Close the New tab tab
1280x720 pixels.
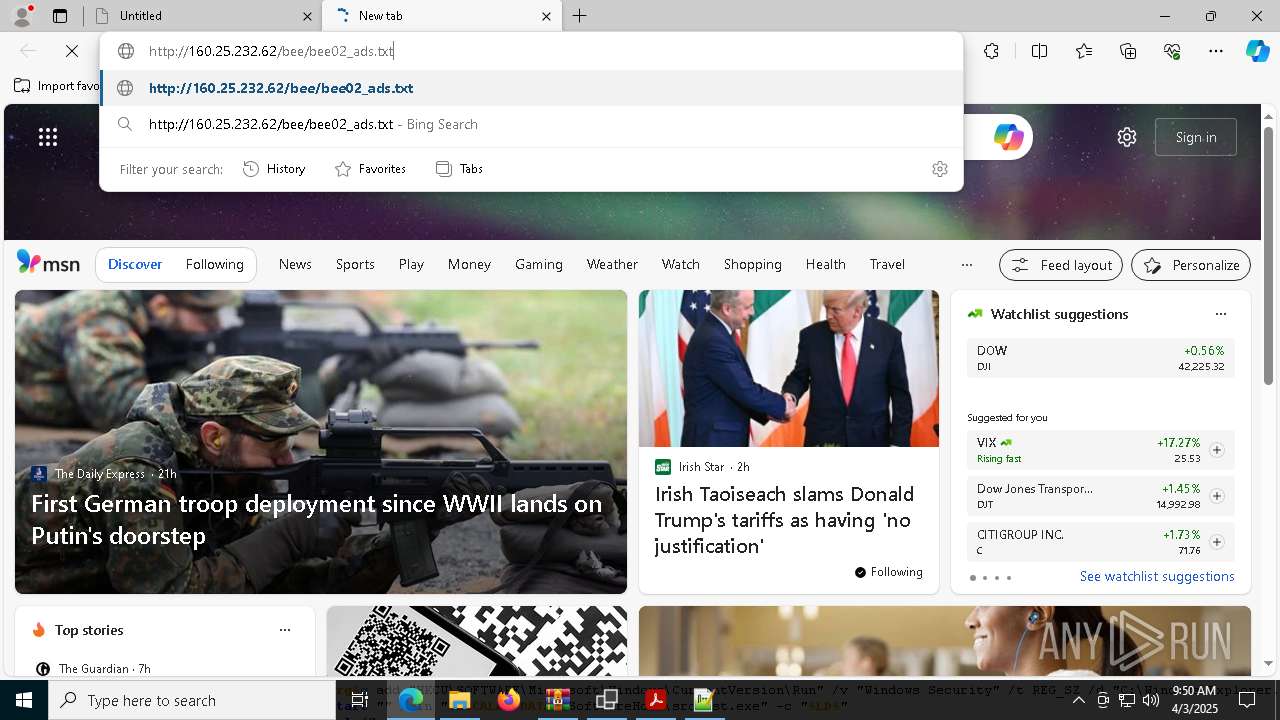[x=546, y=16]
